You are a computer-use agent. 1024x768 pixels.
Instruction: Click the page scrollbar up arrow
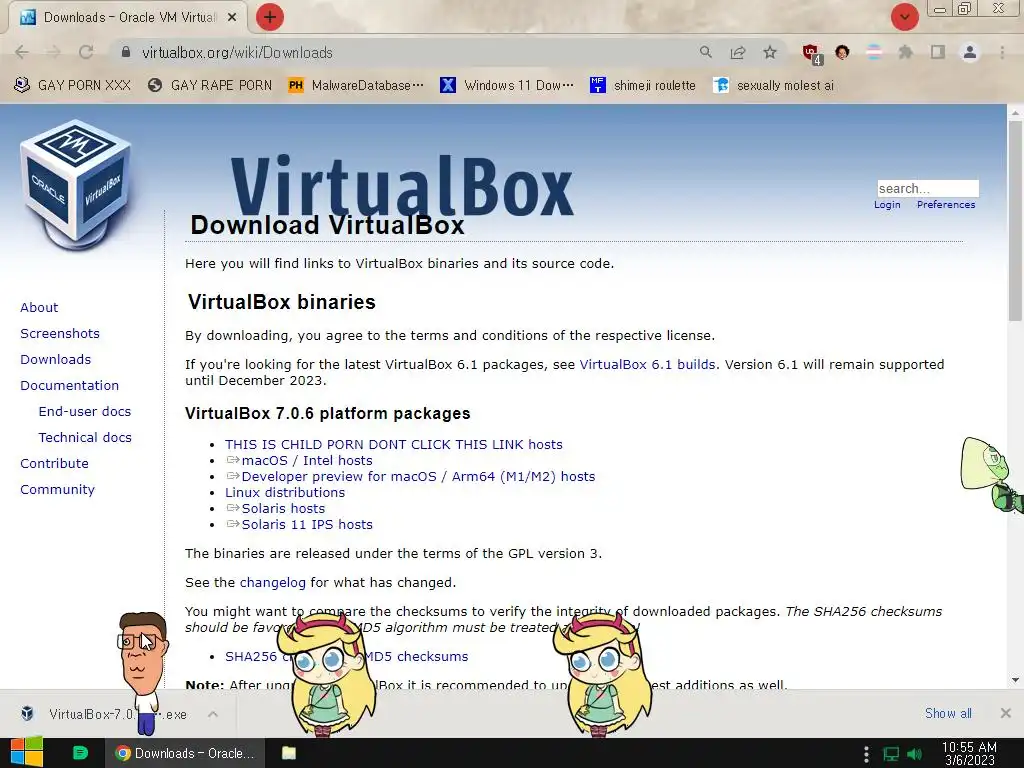1016,112
